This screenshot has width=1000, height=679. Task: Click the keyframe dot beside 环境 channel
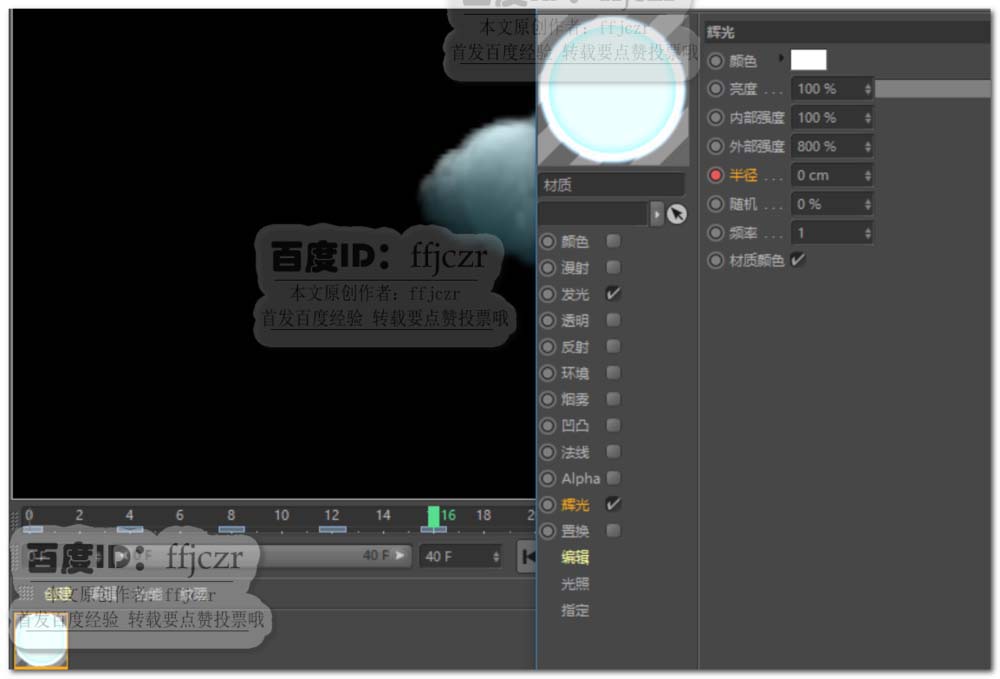tap(548, 373)
